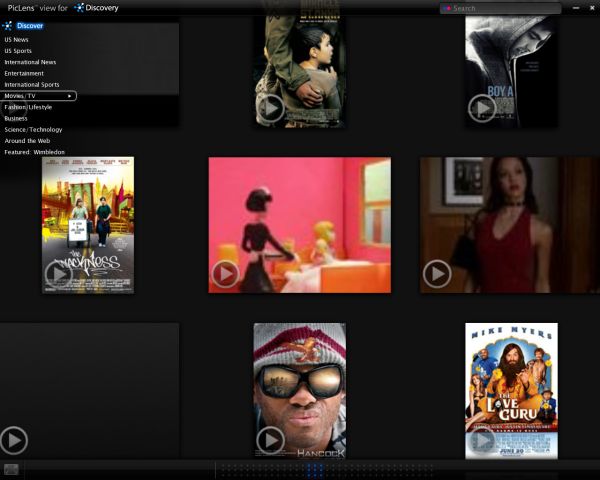Open Featured: Wimbledon category
The height and width of the screenshot is (480, 600).
tap(34, 152)
